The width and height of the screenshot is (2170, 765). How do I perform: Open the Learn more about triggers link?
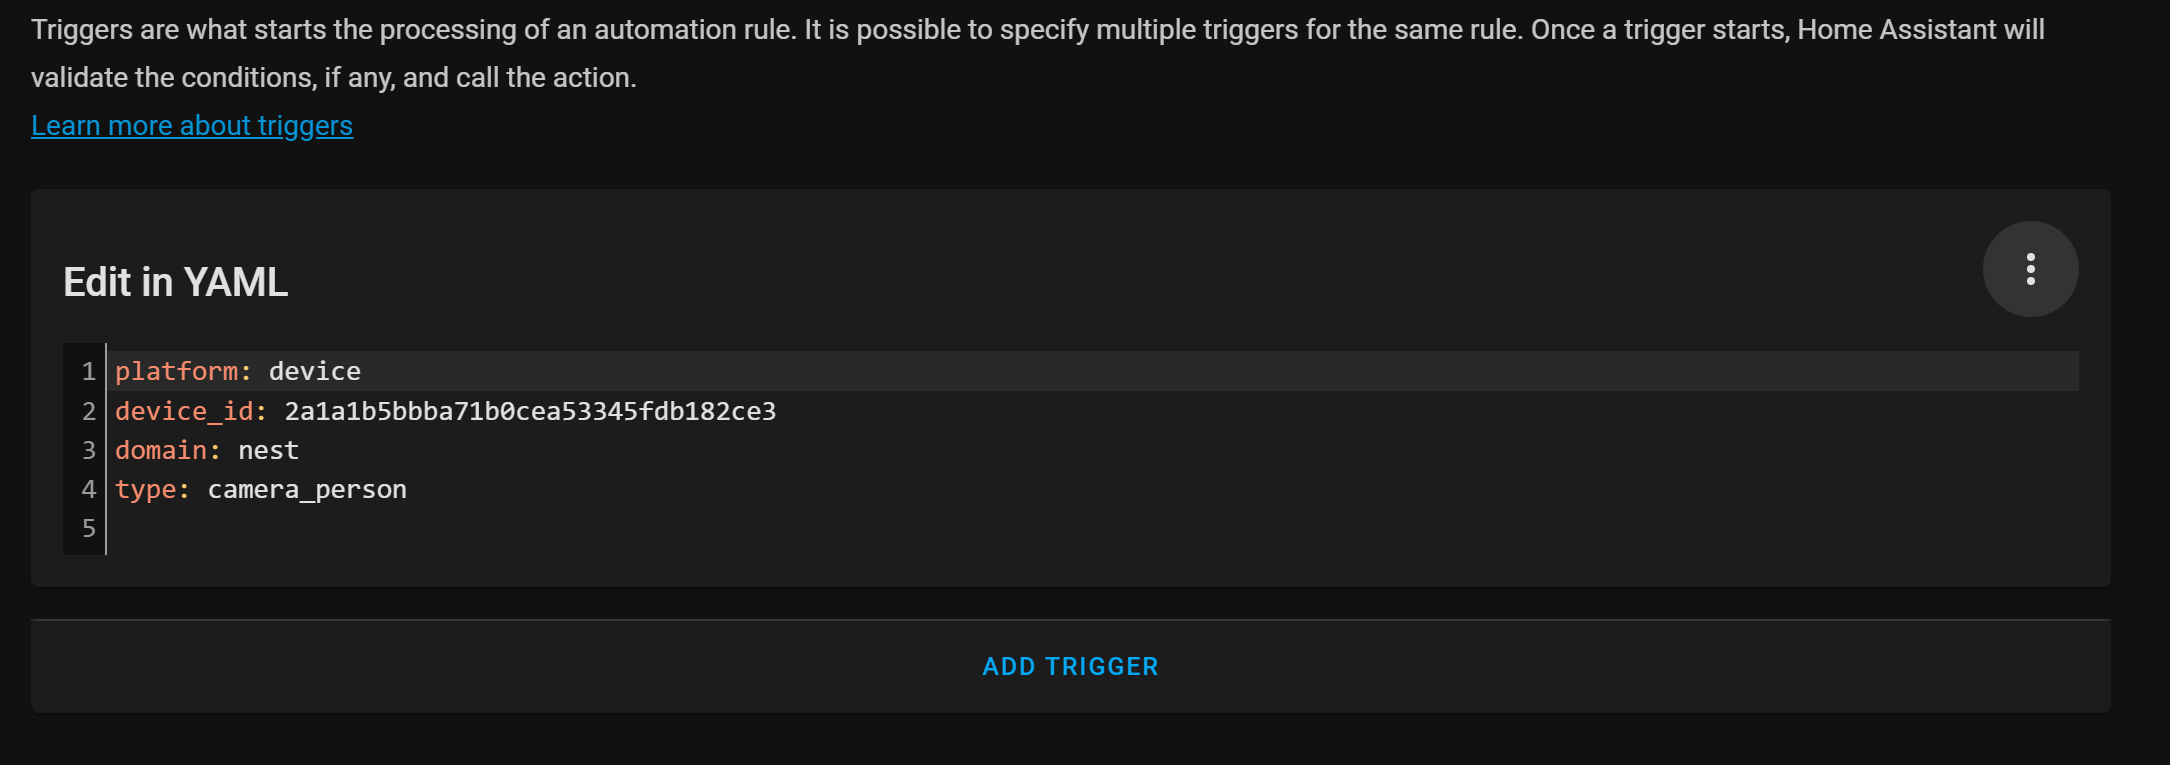[x=192, y=126]
